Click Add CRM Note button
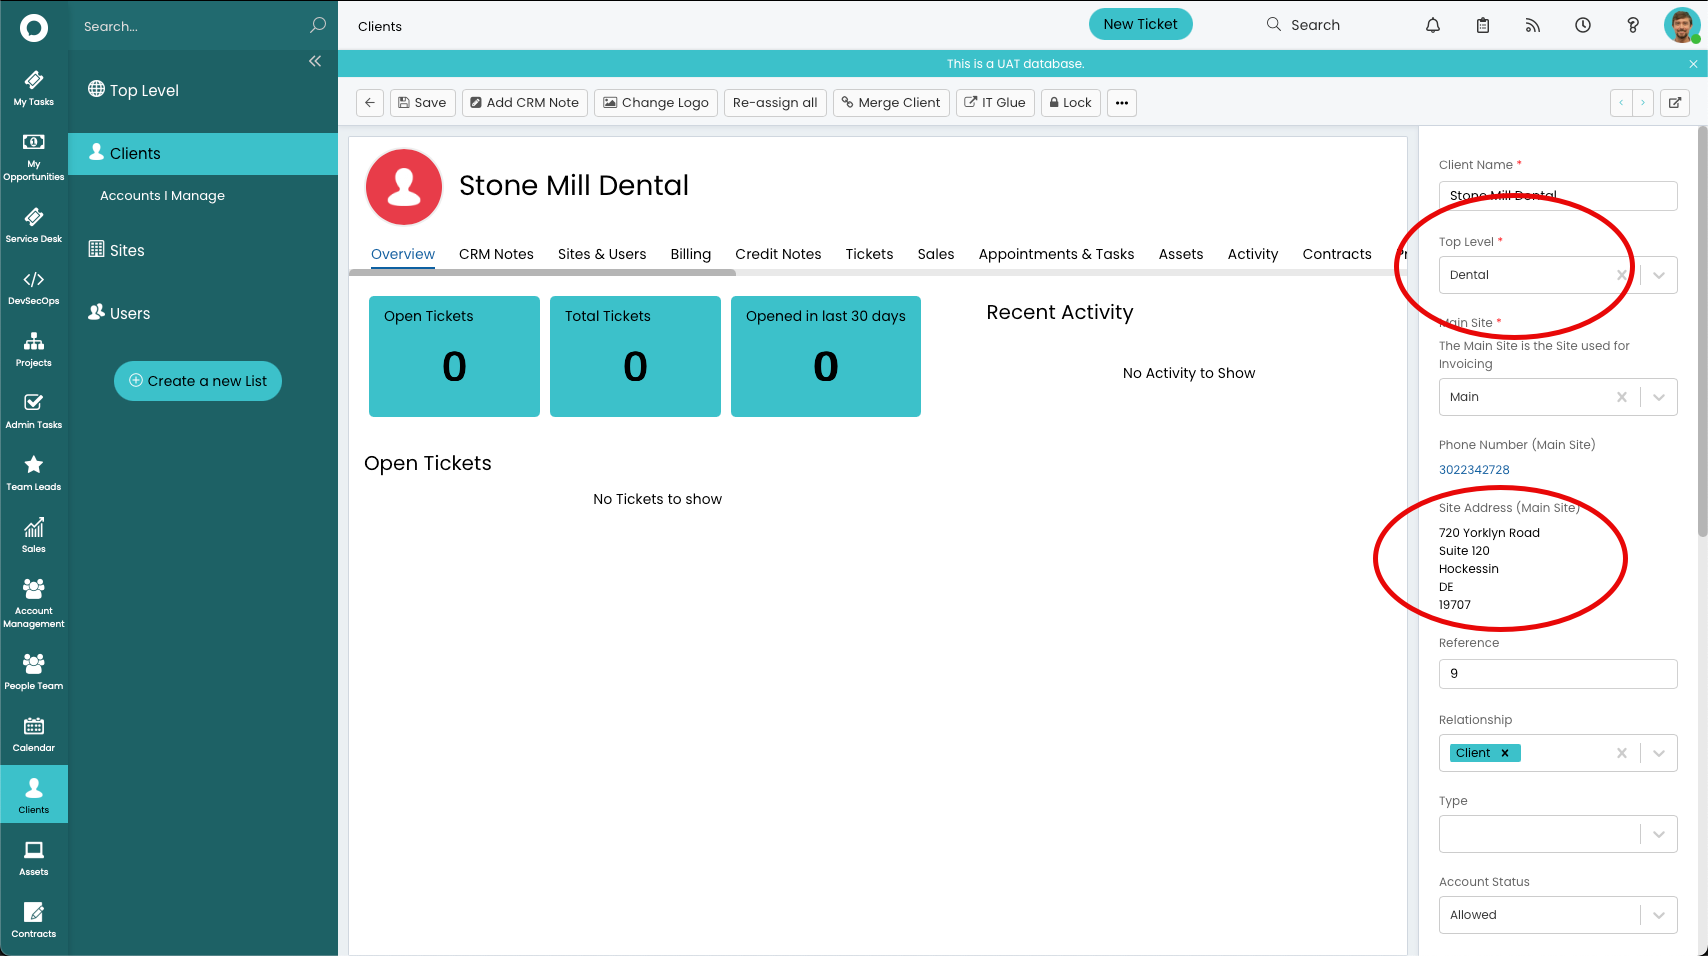The height and width of the screenshot is (956, 1708). point(525,103)
